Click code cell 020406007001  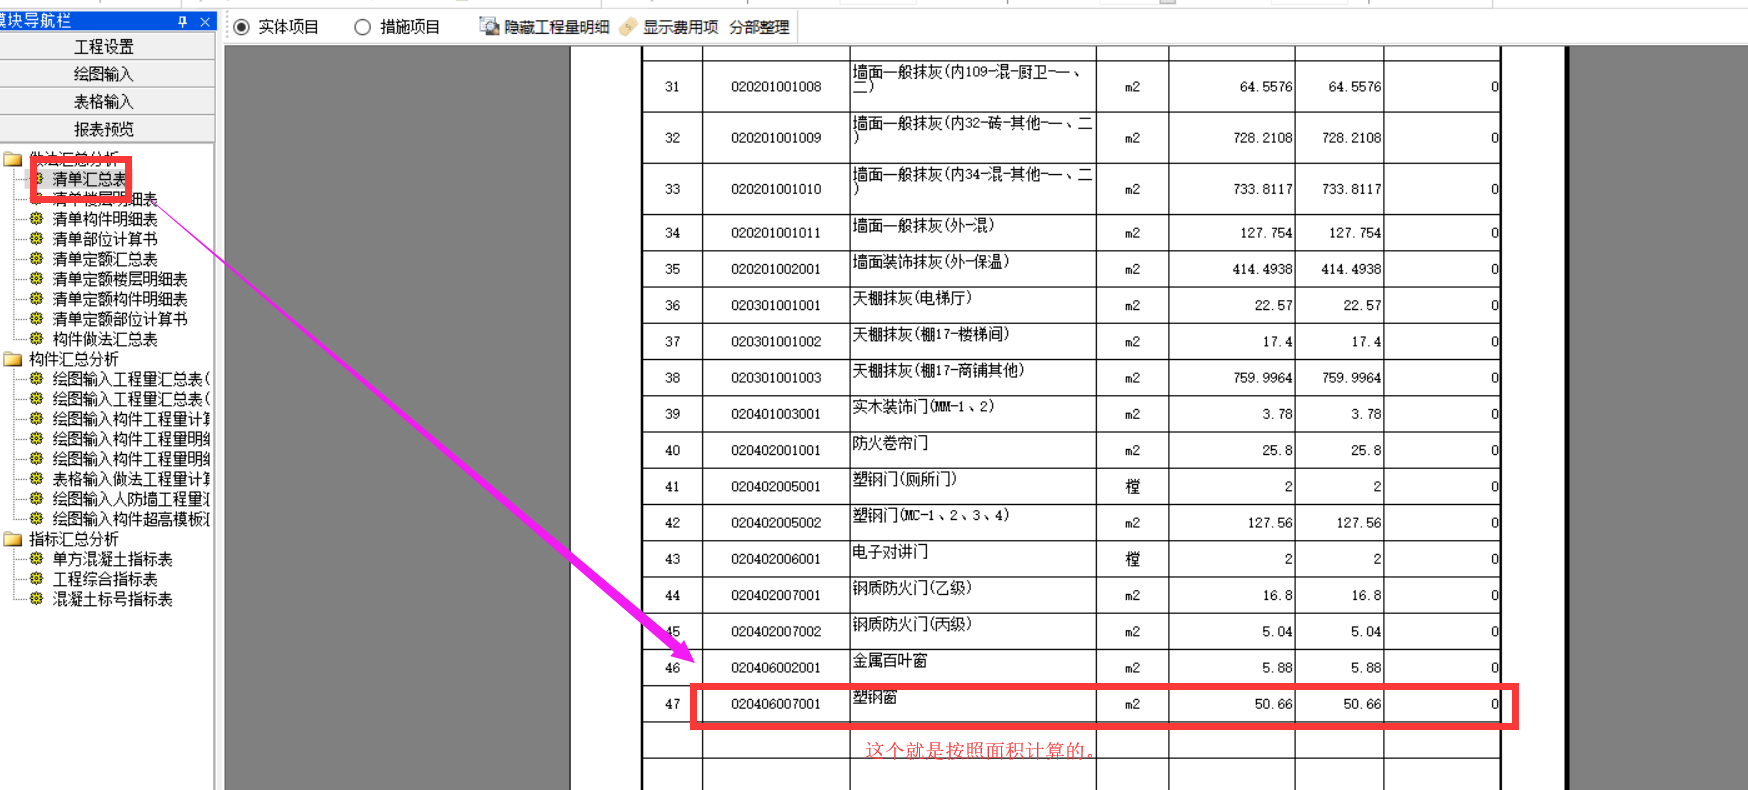click(x=776, y=704)
